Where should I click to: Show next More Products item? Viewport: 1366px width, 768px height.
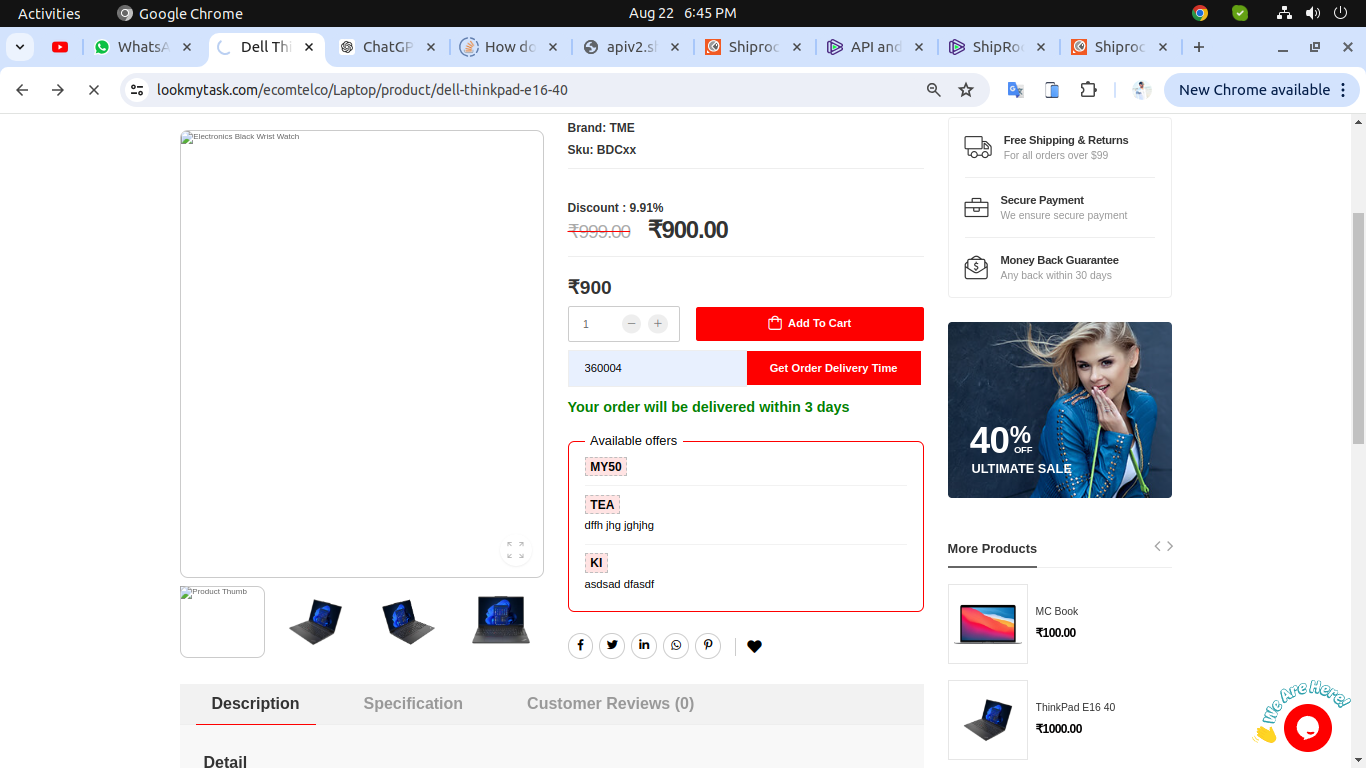(x=1170, y=546)
